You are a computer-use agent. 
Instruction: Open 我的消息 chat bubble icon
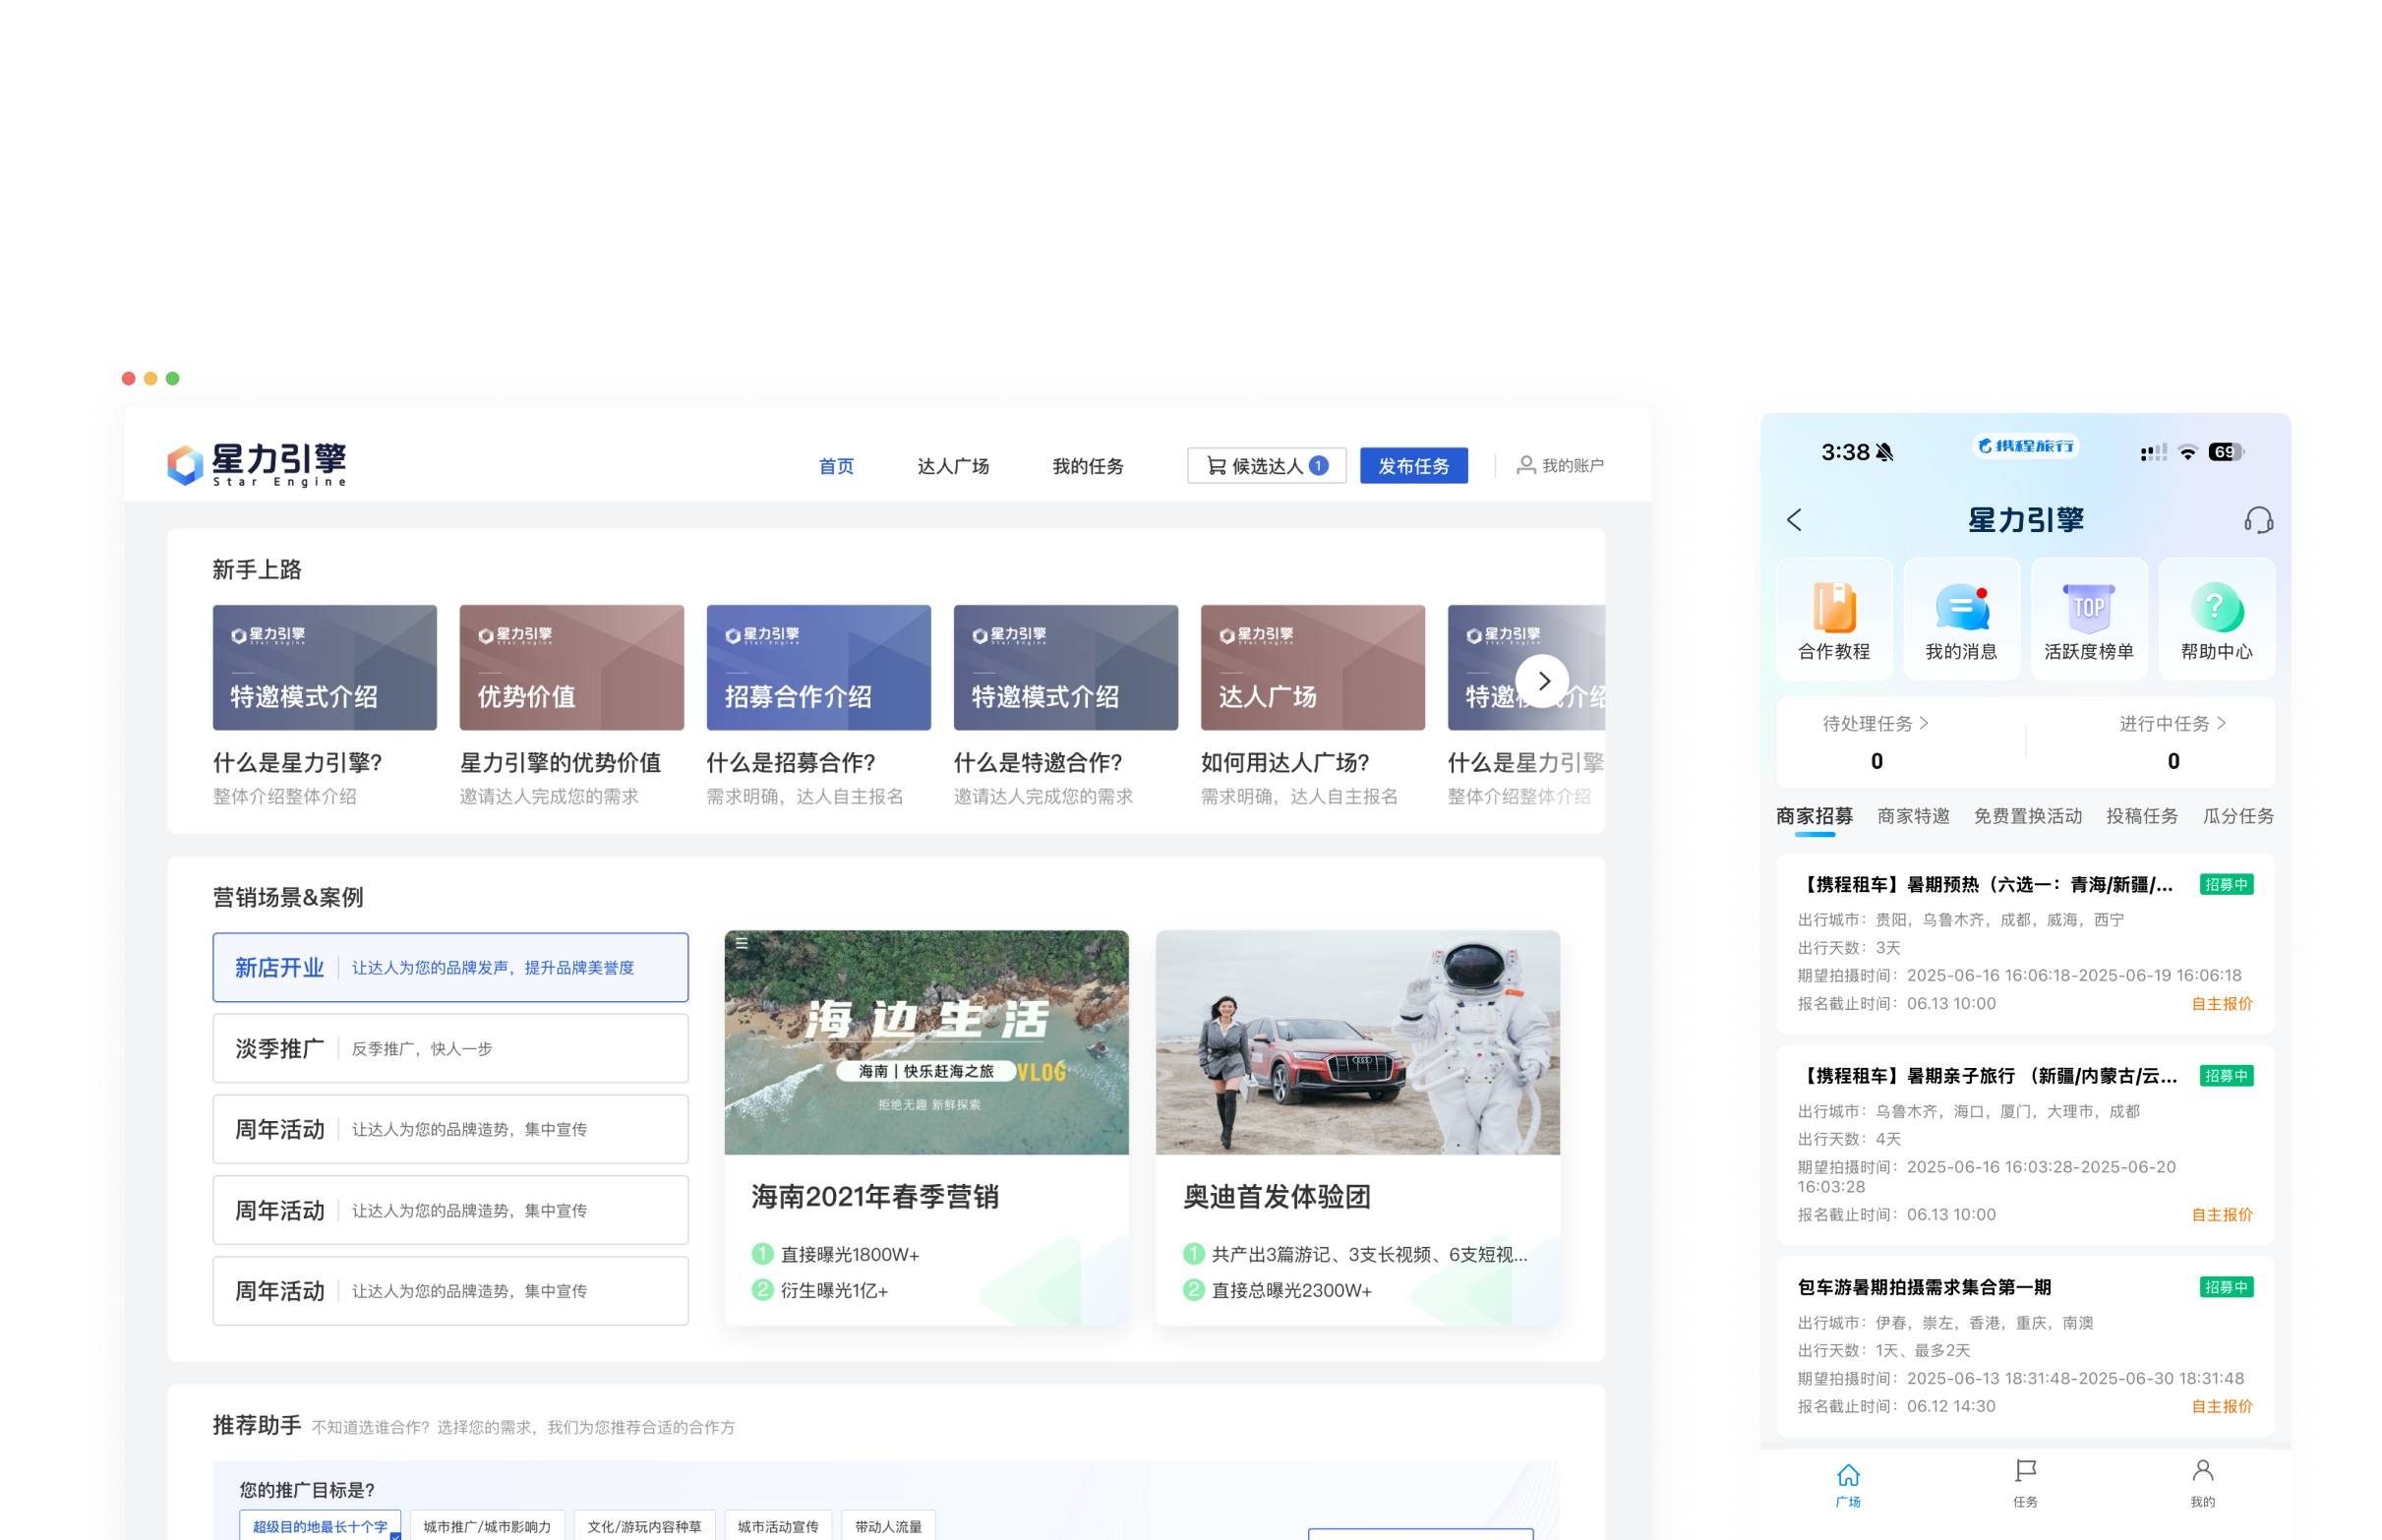(x=1961, y=609)
